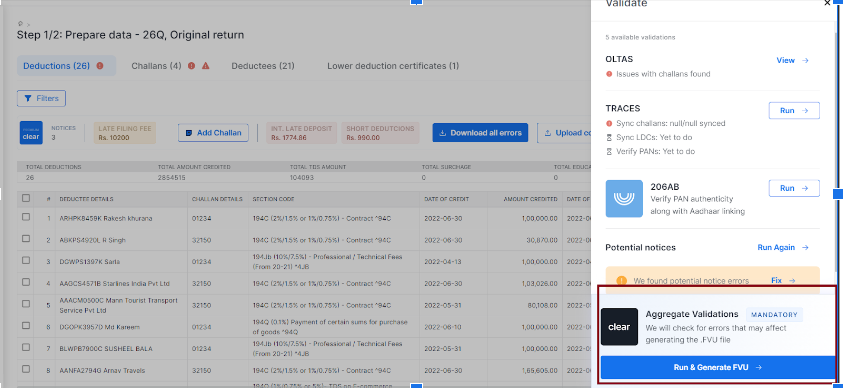Click hourglass icon beside Sync LDCs
This screenshot has width=843, height=388.
tap(609, 138)
